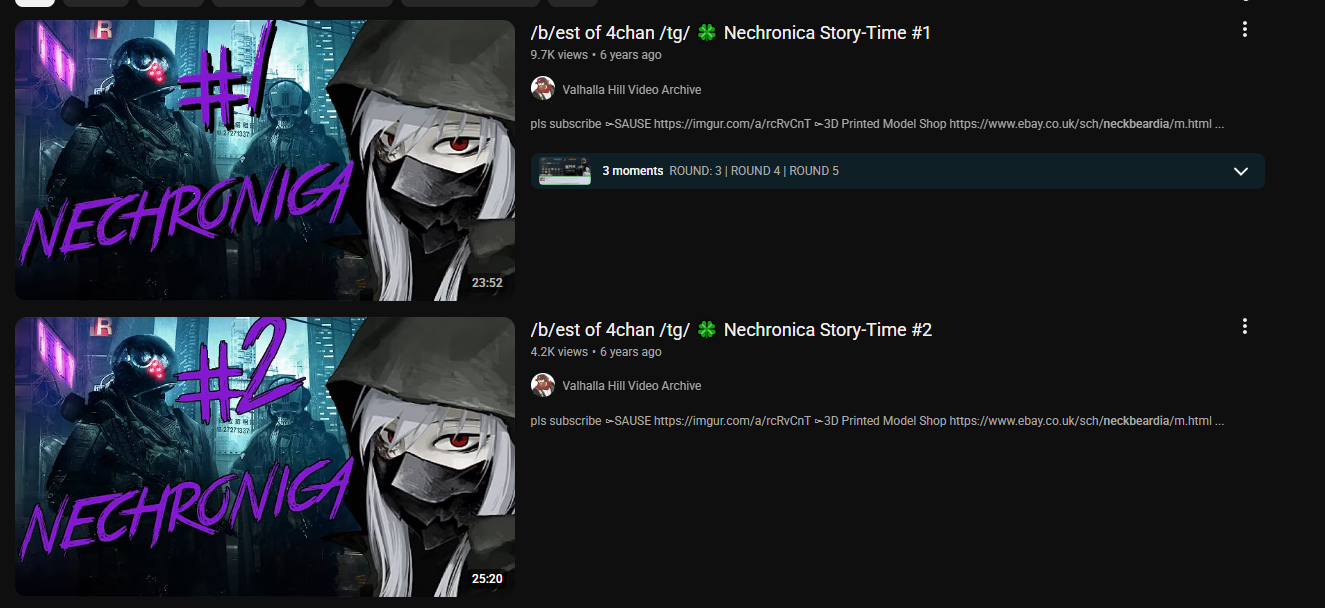Viewport: 1325px width, 608px height.
Task: Play the Nechronica #1 video thumbnail
Action: tap(265, 160)
